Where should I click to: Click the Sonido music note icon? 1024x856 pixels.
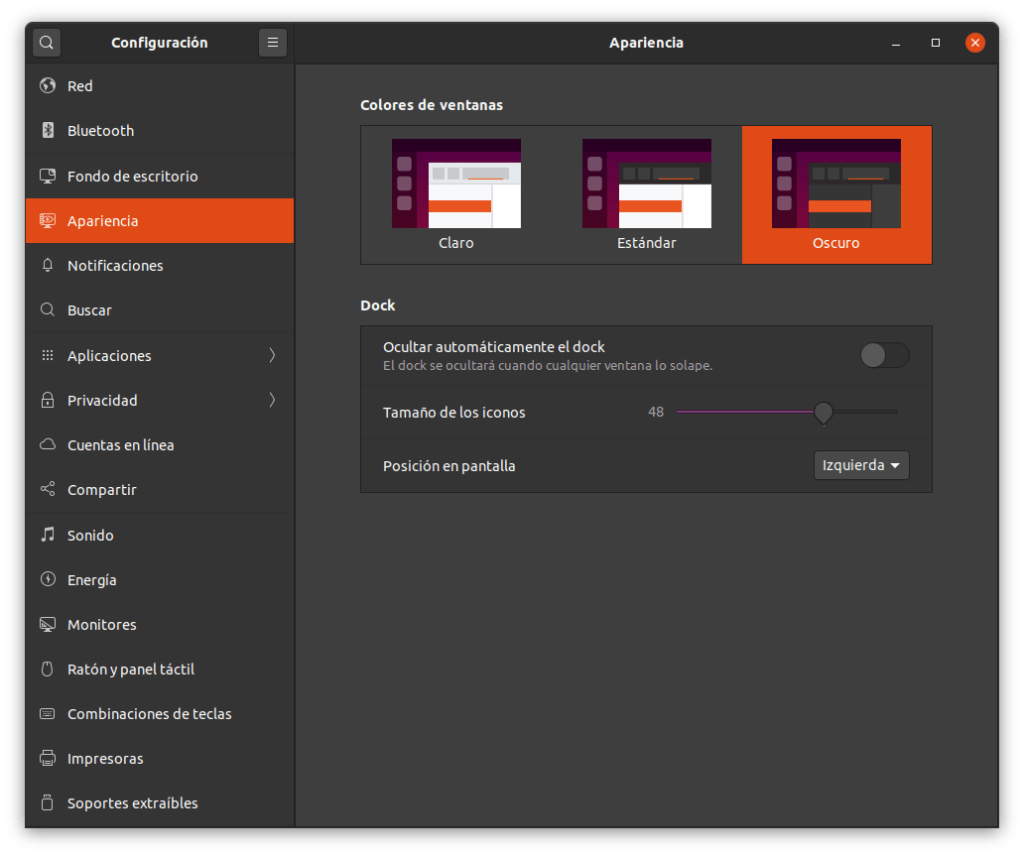tap(47, 535)
